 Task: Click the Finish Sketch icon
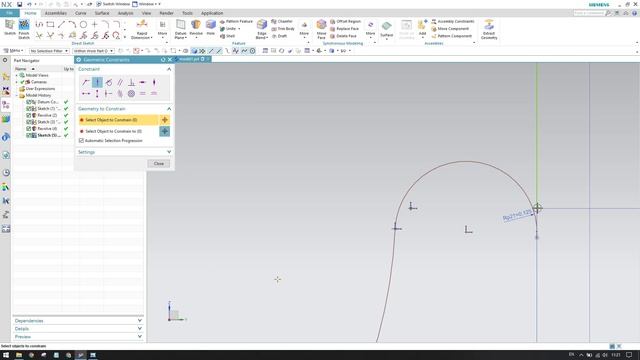[x=24, y=25]
